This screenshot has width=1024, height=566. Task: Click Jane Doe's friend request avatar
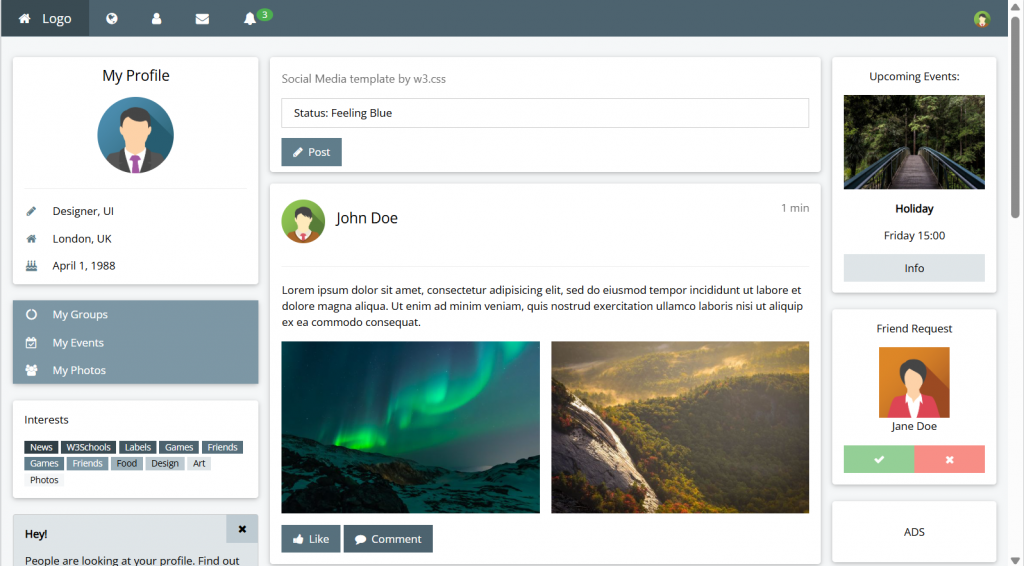[914, 383]
